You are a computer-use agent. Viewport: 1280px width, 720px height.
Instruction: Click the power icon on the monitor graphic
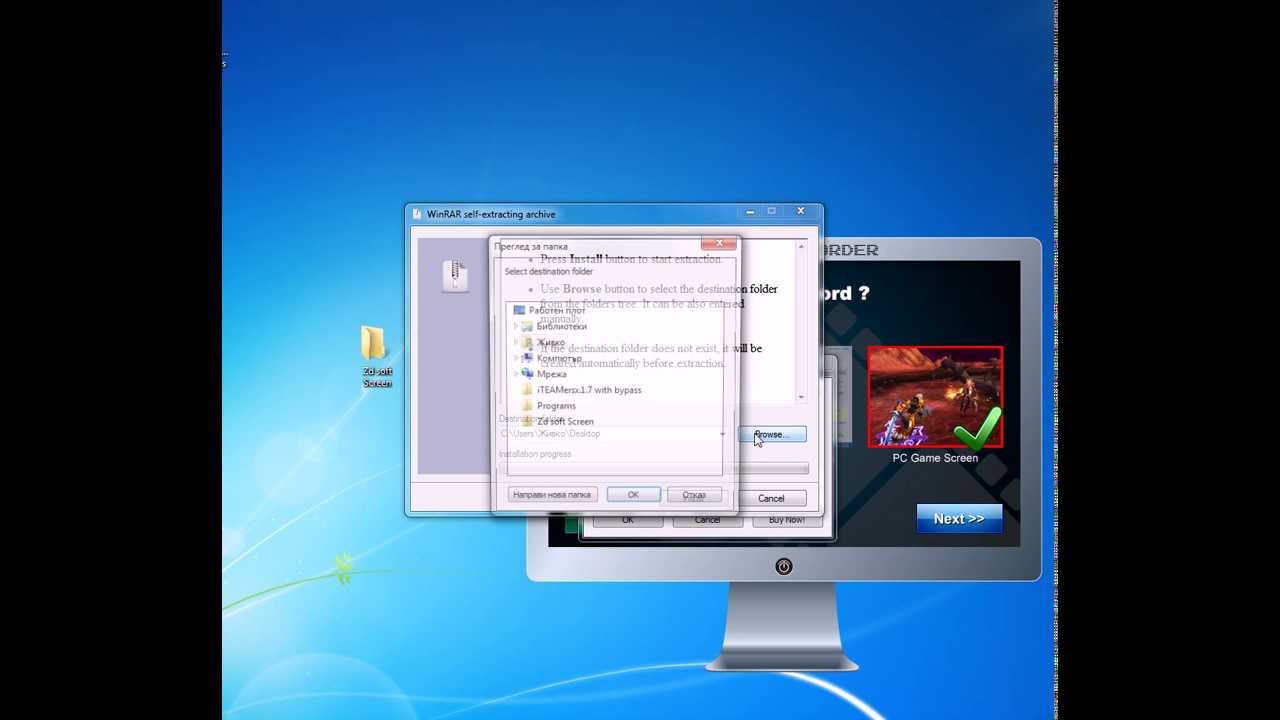coord(784,566)
